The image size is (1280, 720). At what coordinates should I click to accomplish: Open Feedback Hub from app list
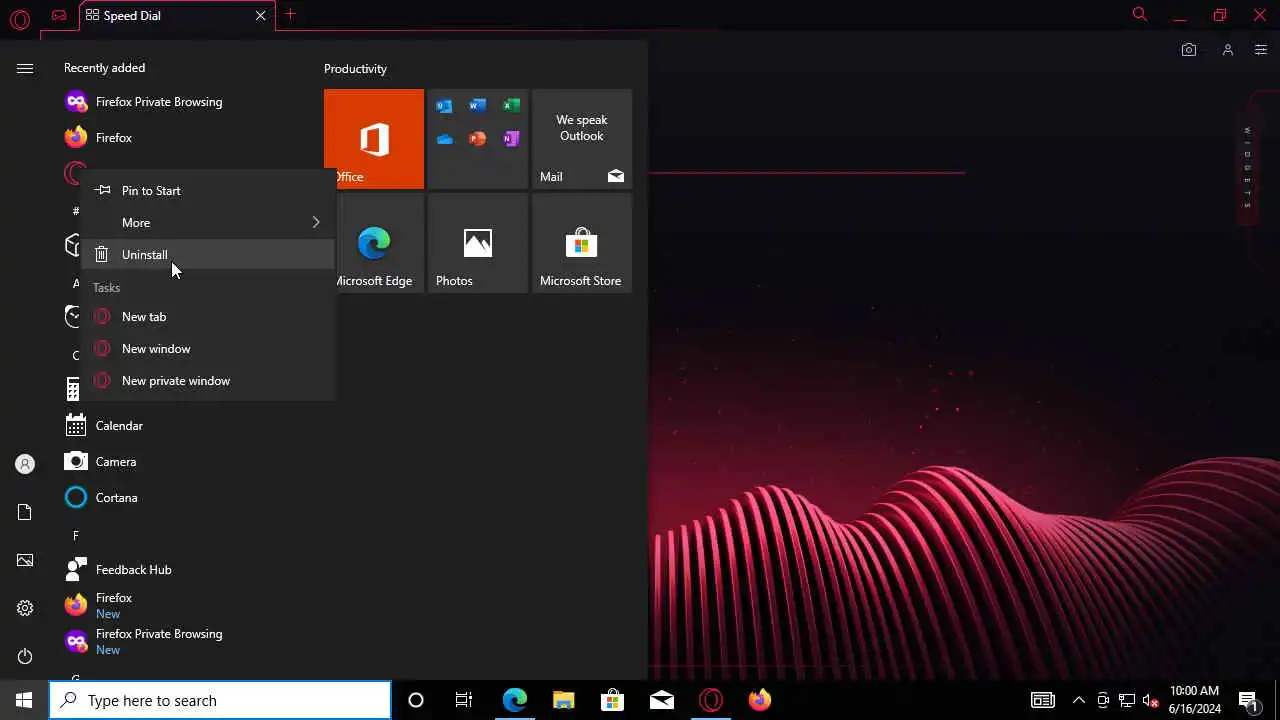[x=118, y=570]
